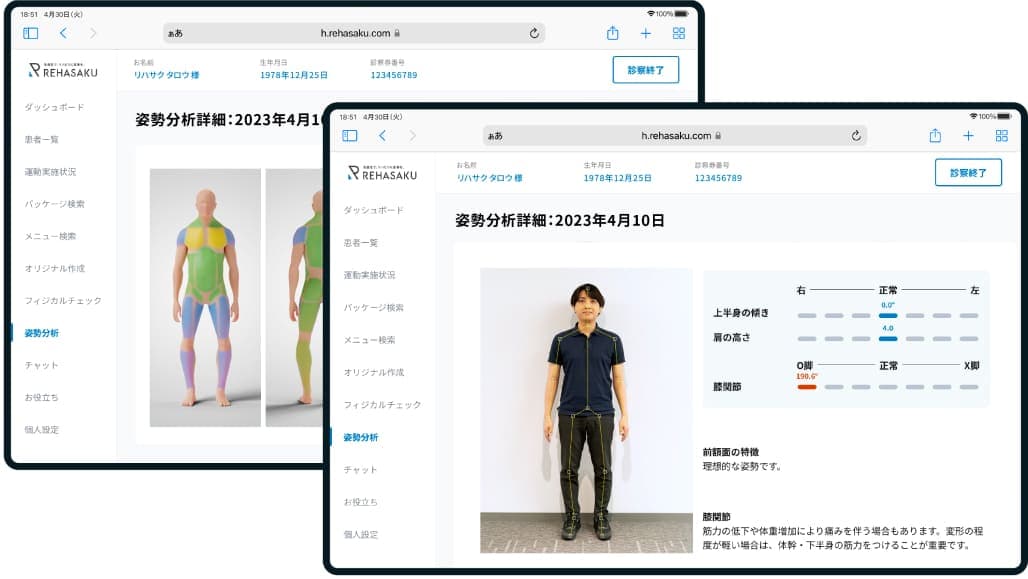Click the share icon in the back browser
The image size is (1028, 579).
coord(613,33)
